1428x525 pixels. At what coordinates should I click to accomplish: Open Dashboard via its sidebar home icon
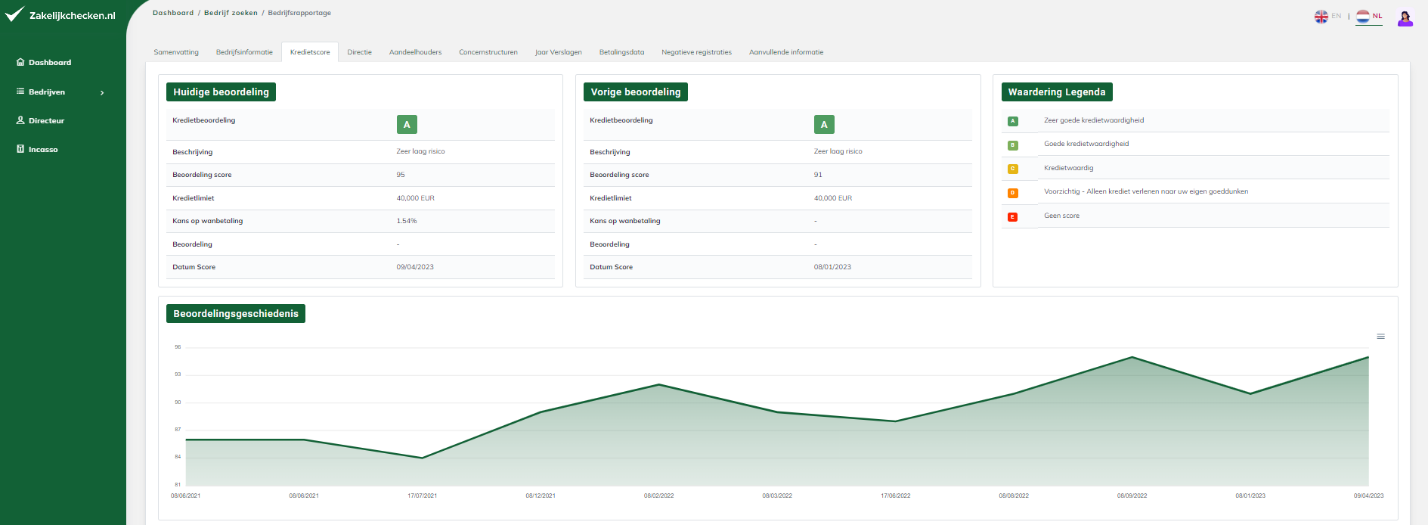[20, 62]
